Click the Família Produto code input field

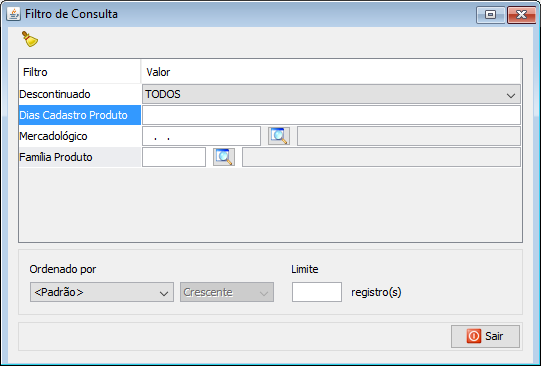[x=174, y=157]
